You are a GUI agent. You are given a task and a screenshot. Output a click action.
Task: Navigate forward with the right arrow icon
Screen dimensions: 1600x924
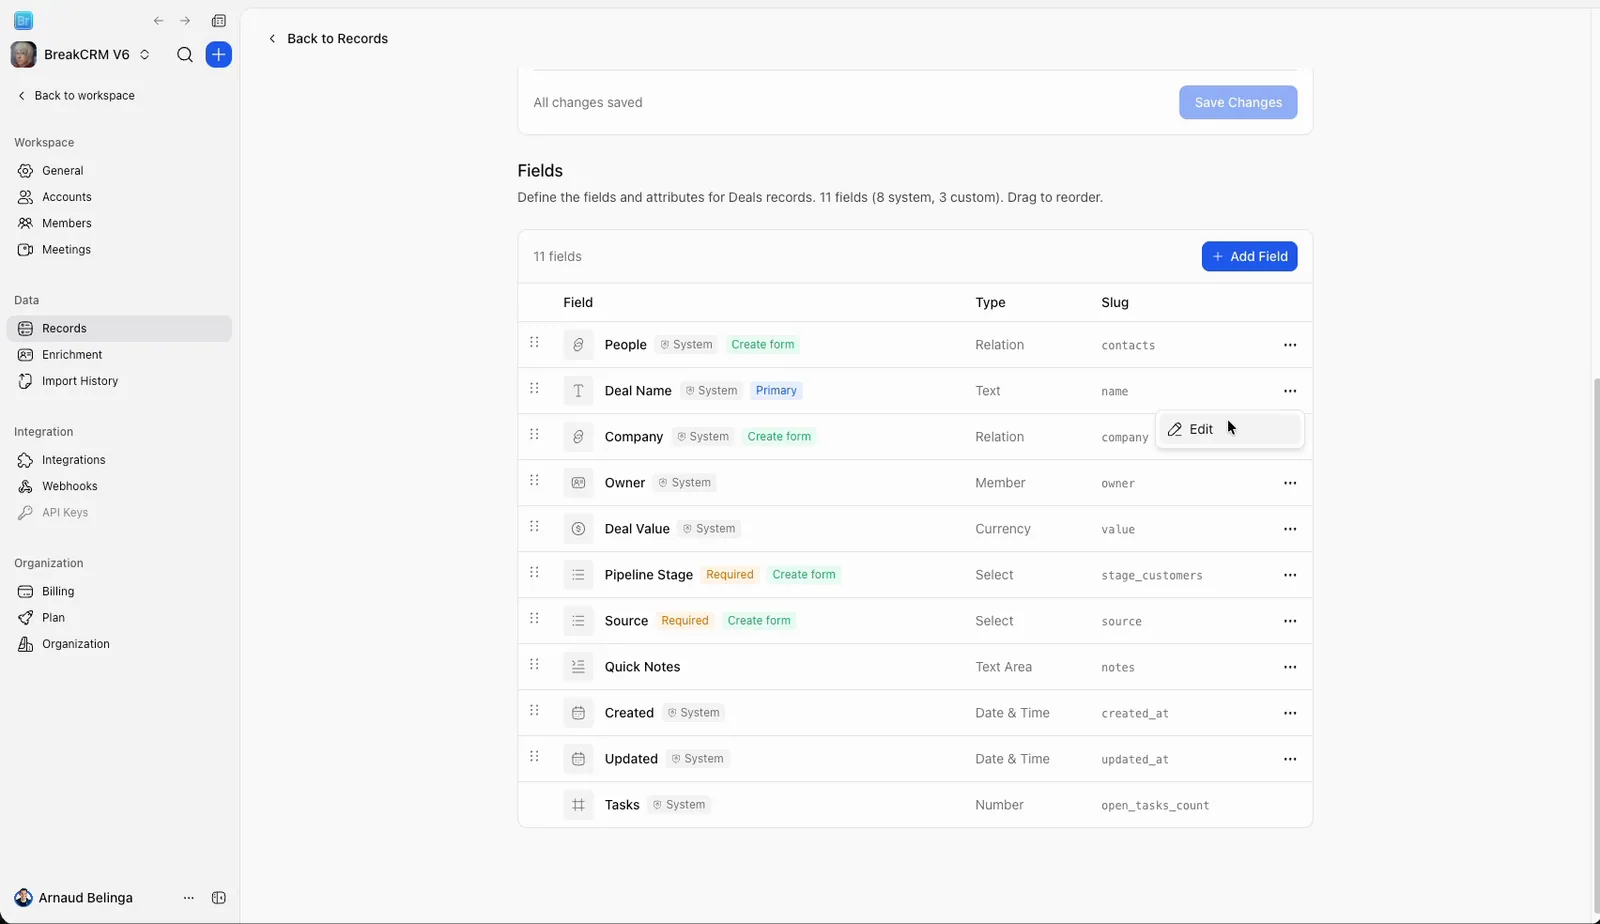pyautogui.click(x=185, y=21)
